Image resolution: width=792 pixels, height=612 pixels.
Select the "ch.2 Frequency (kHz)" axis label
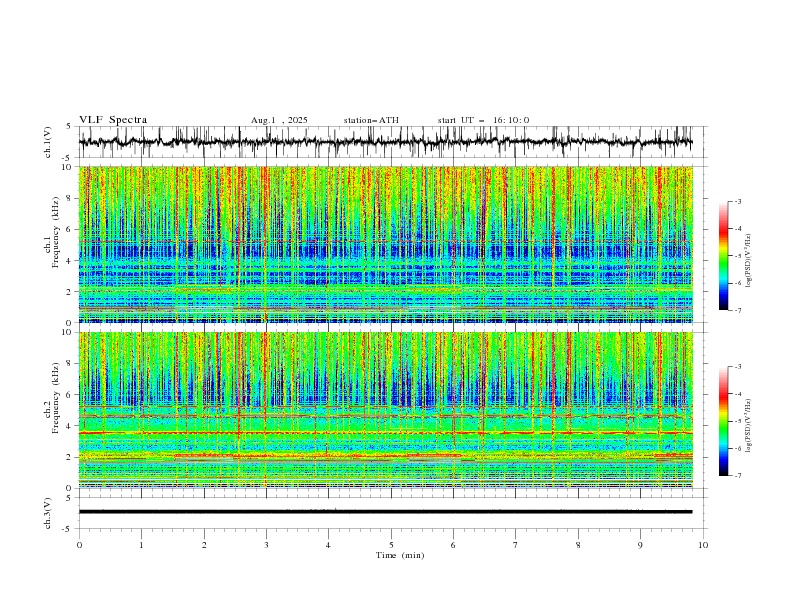pyautogui.click(x=52, y=397)
